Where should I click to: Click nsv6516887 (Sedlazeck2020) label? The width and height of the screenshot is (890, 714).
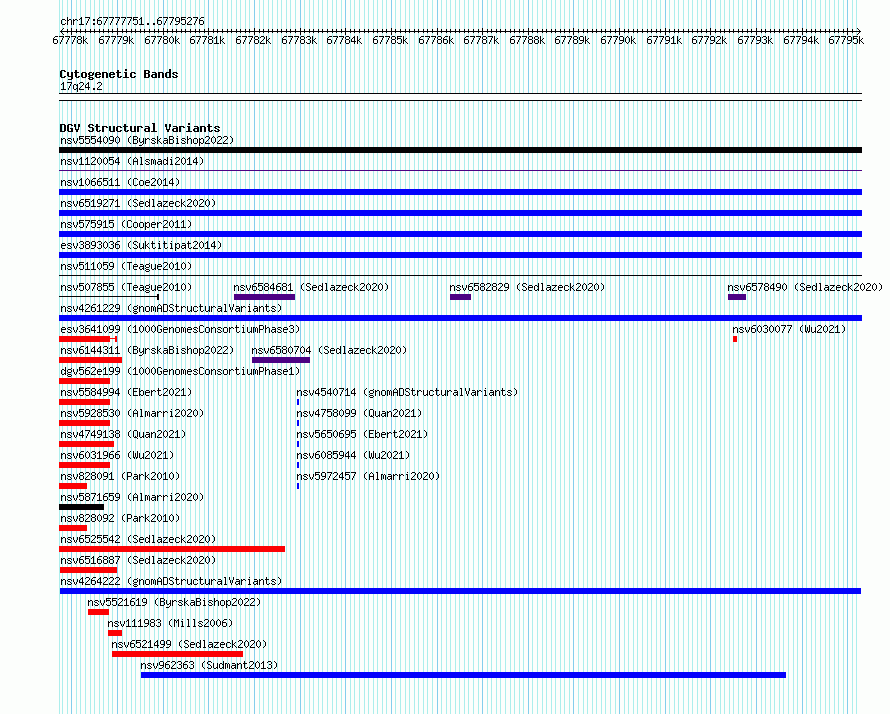click(x=138, y=560)
